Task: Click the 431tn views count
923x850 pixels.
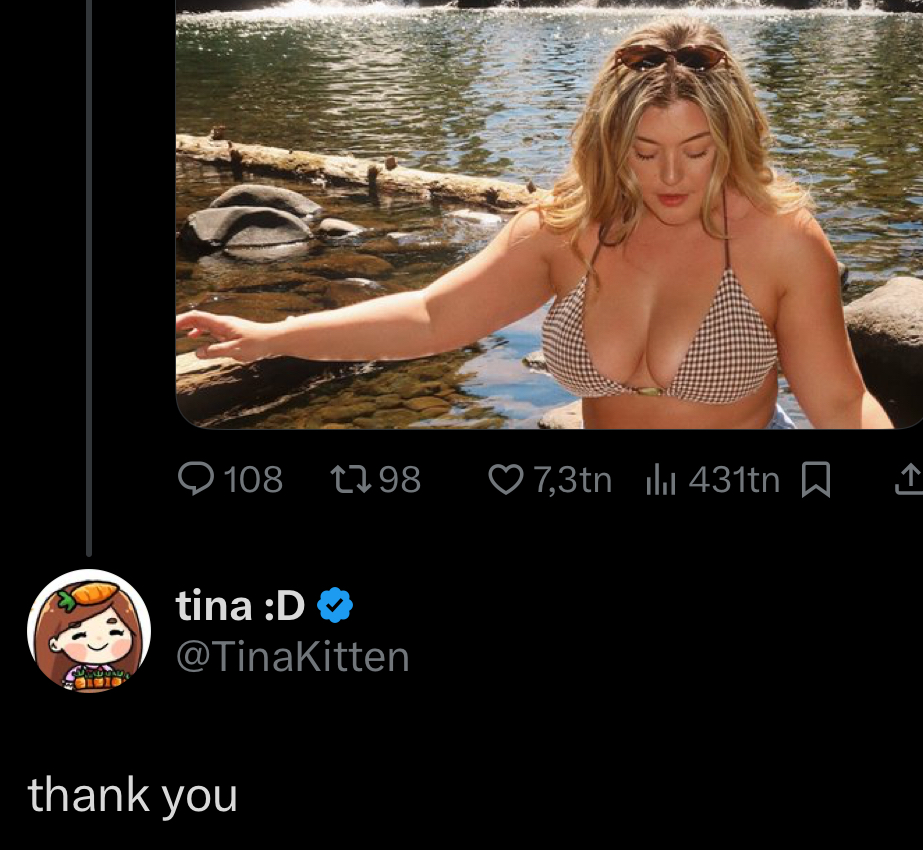Action: pos(734,480)
